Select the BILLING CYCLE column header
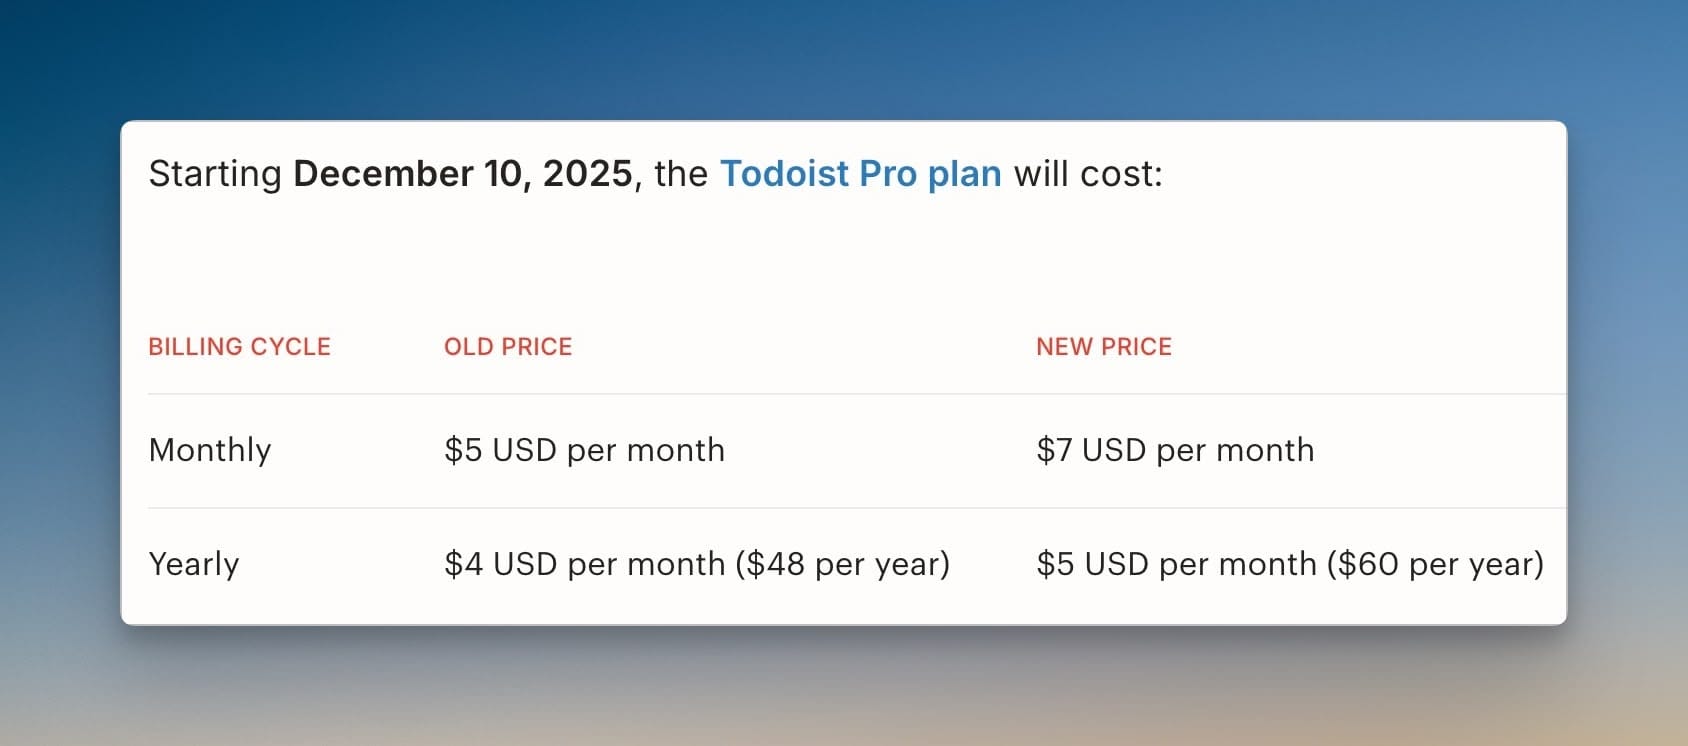Viewport: 1688px width, 746px height. 239,347
